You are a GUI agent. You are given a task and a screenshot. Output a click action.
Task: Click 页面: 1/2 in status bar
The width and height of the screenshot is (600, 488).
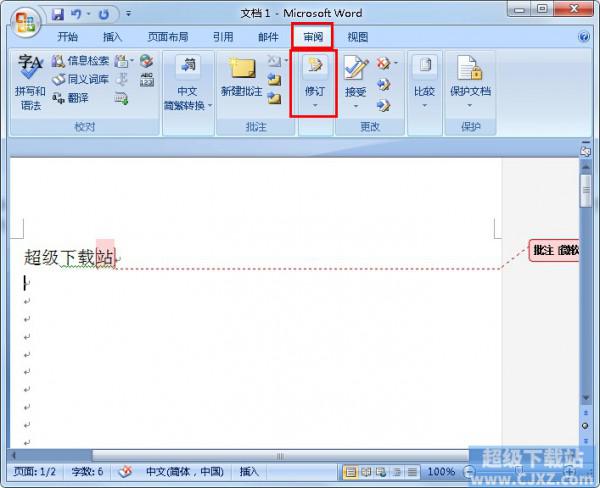click(35, 472)
